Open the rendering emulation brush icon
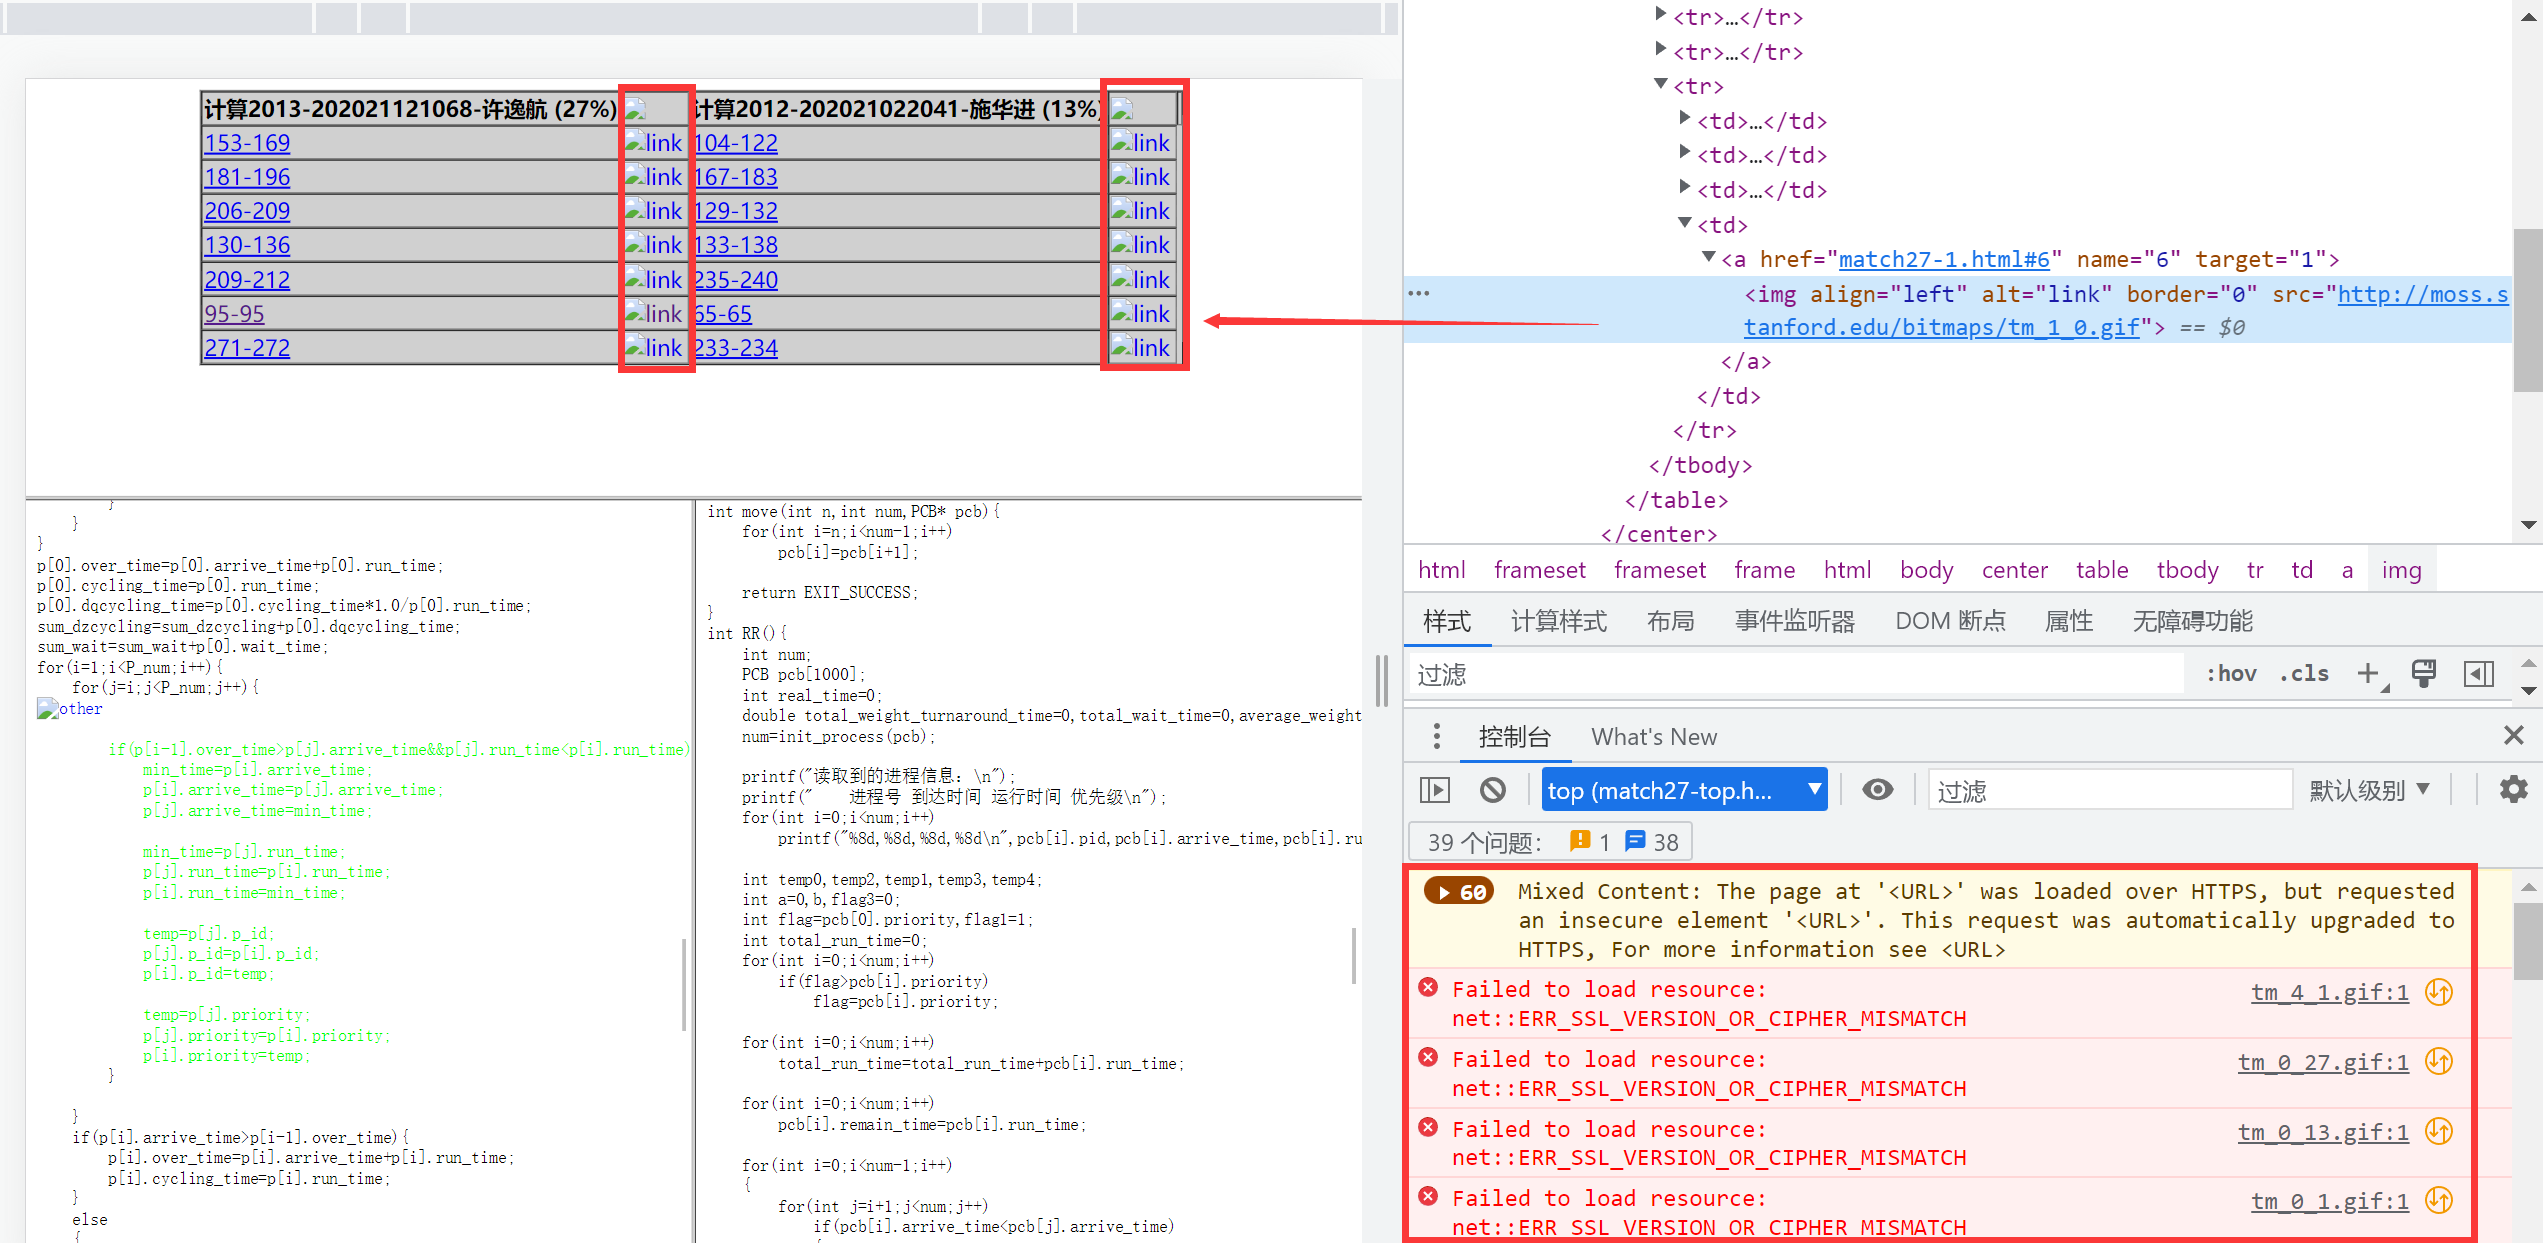The image size is (2543, 1243). click(2423, 674)
